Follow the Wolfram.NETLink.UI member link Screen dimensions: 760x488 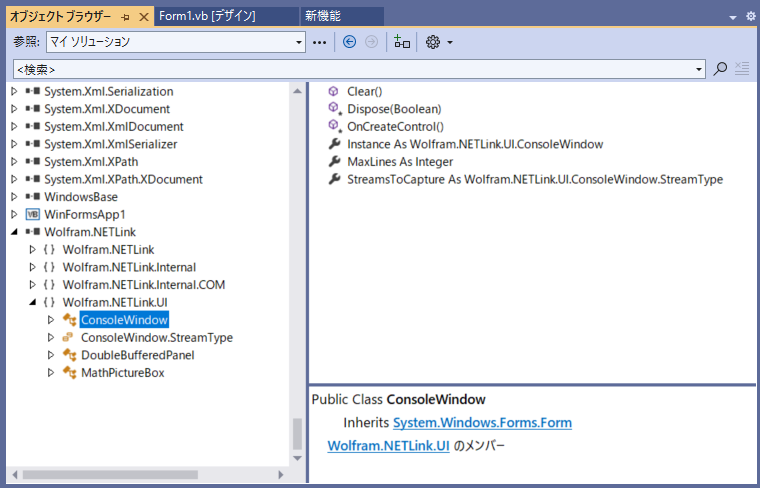(388, 446)
